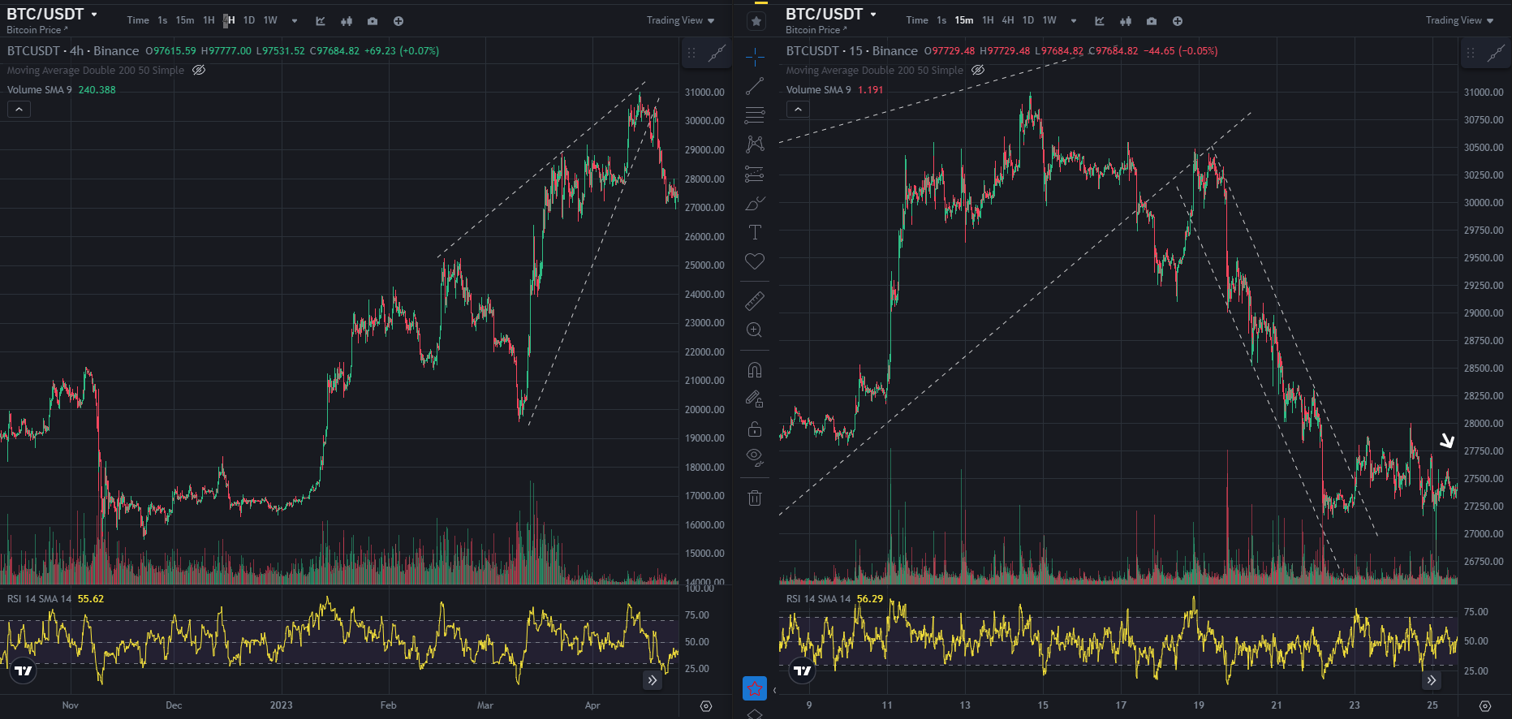
Task: Open more intervals dropdown on left chart
Action: (x=294, y=20)
